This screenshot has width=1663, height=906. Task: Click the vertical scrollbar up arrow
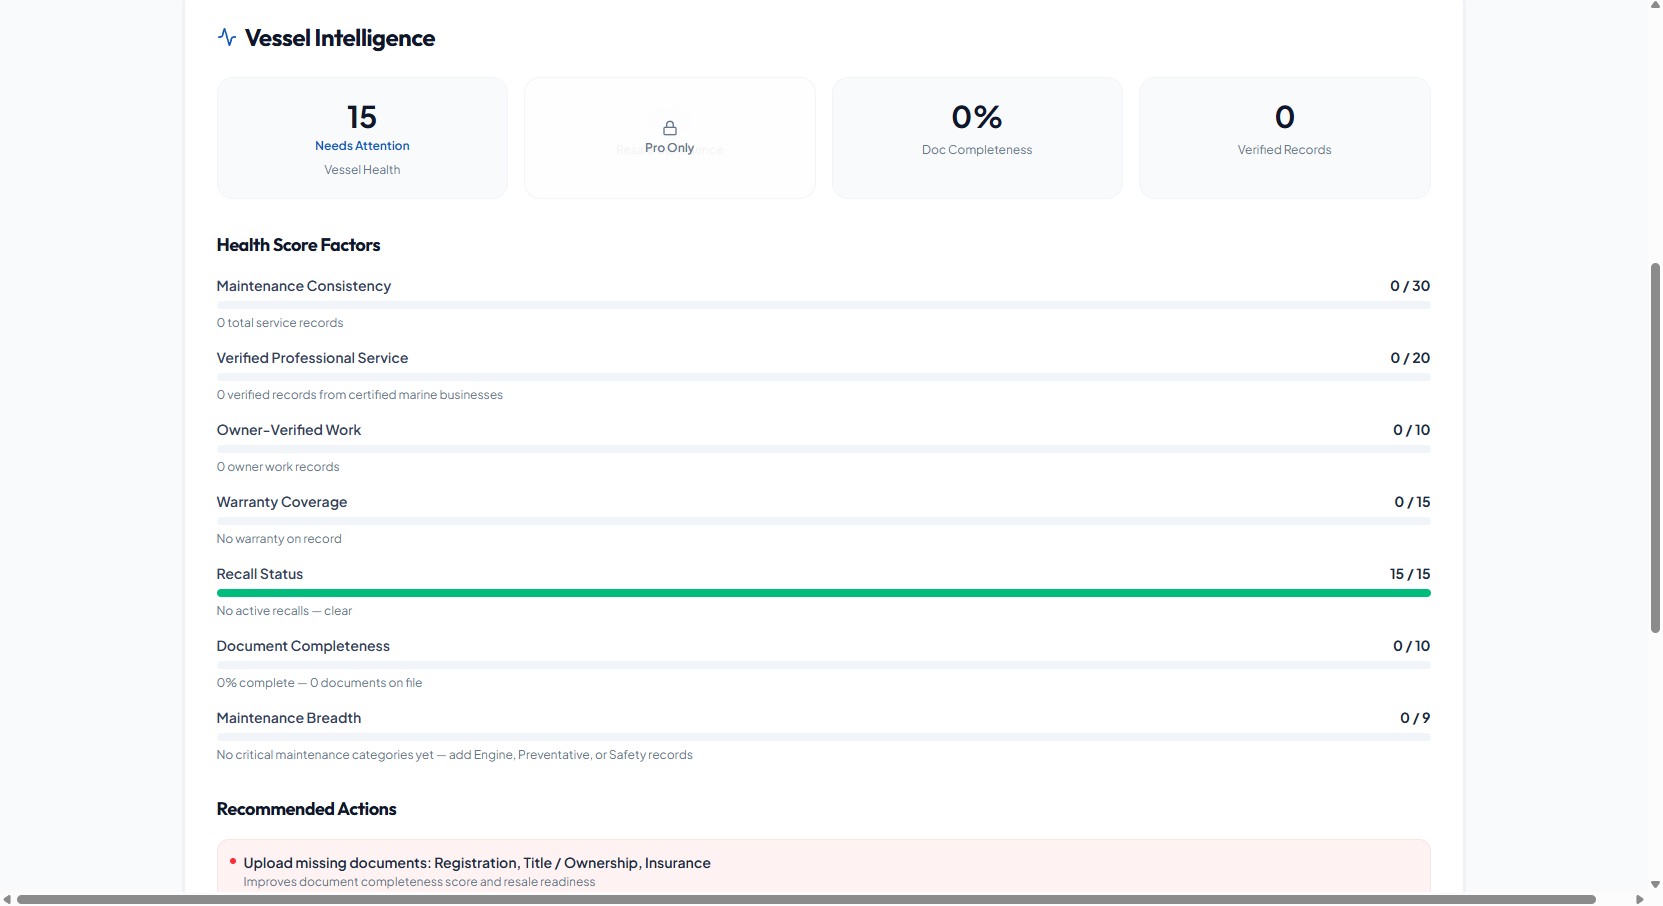[x=1655, y=5]
